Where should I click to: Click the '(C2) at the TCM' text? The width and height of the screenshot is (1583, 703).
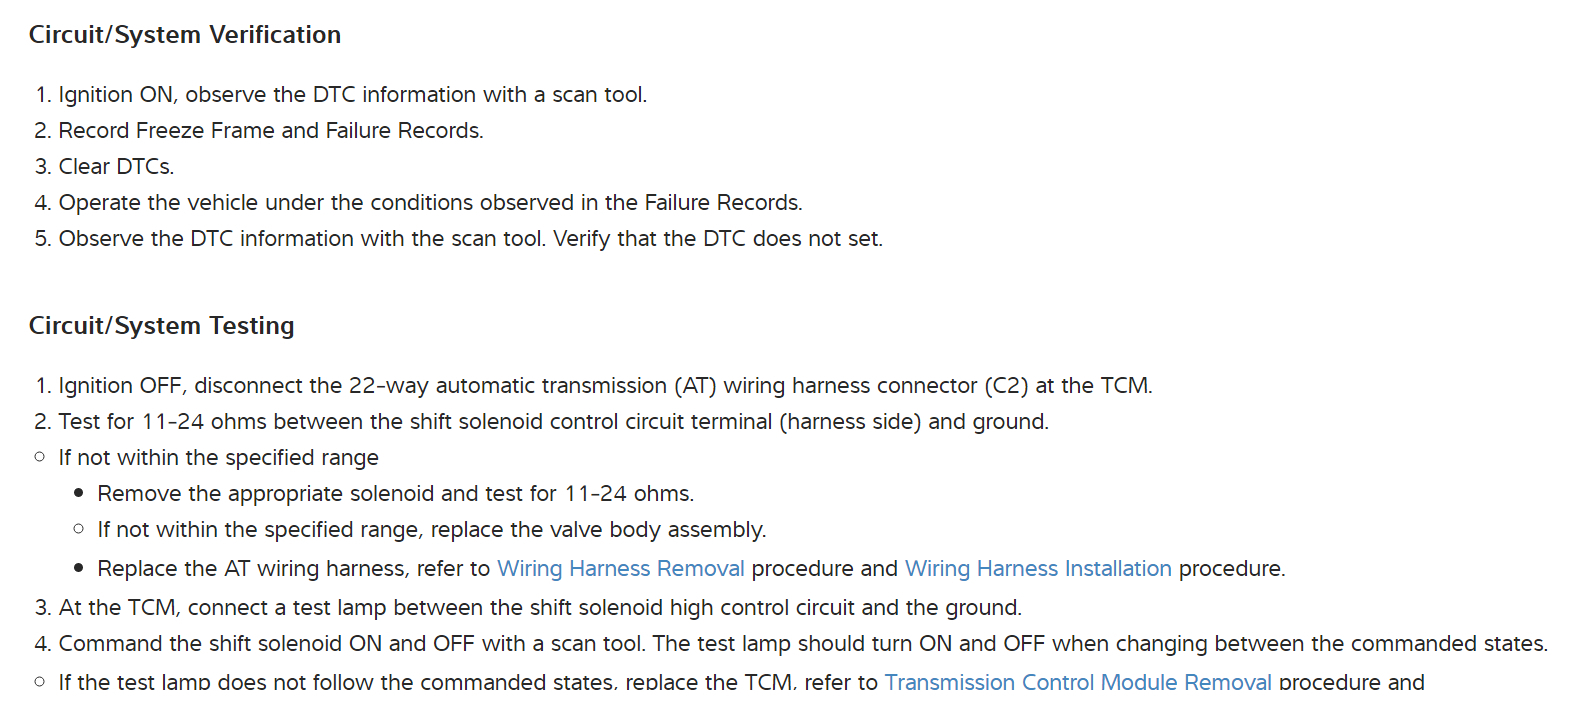click(x=1068, y=386)
